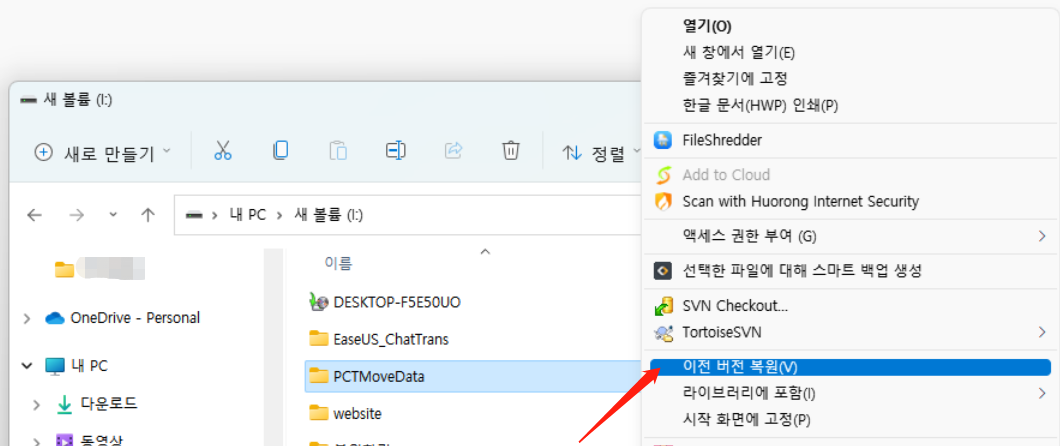Click the SVN Checkout icon
Viewport: 1060px width, 446px height.
[x=662, y=306]
